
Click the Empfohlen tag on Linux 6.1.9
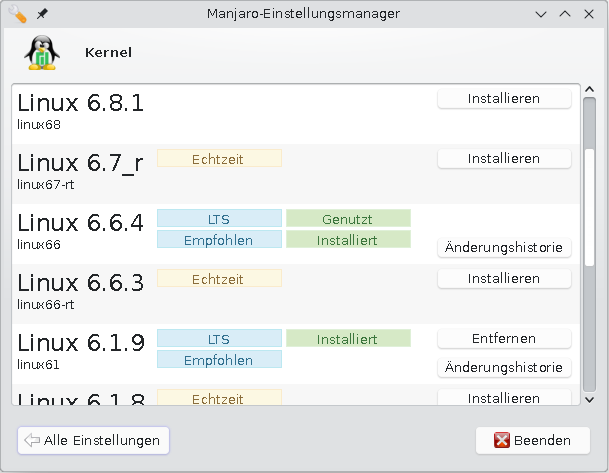tap(219, 360)
